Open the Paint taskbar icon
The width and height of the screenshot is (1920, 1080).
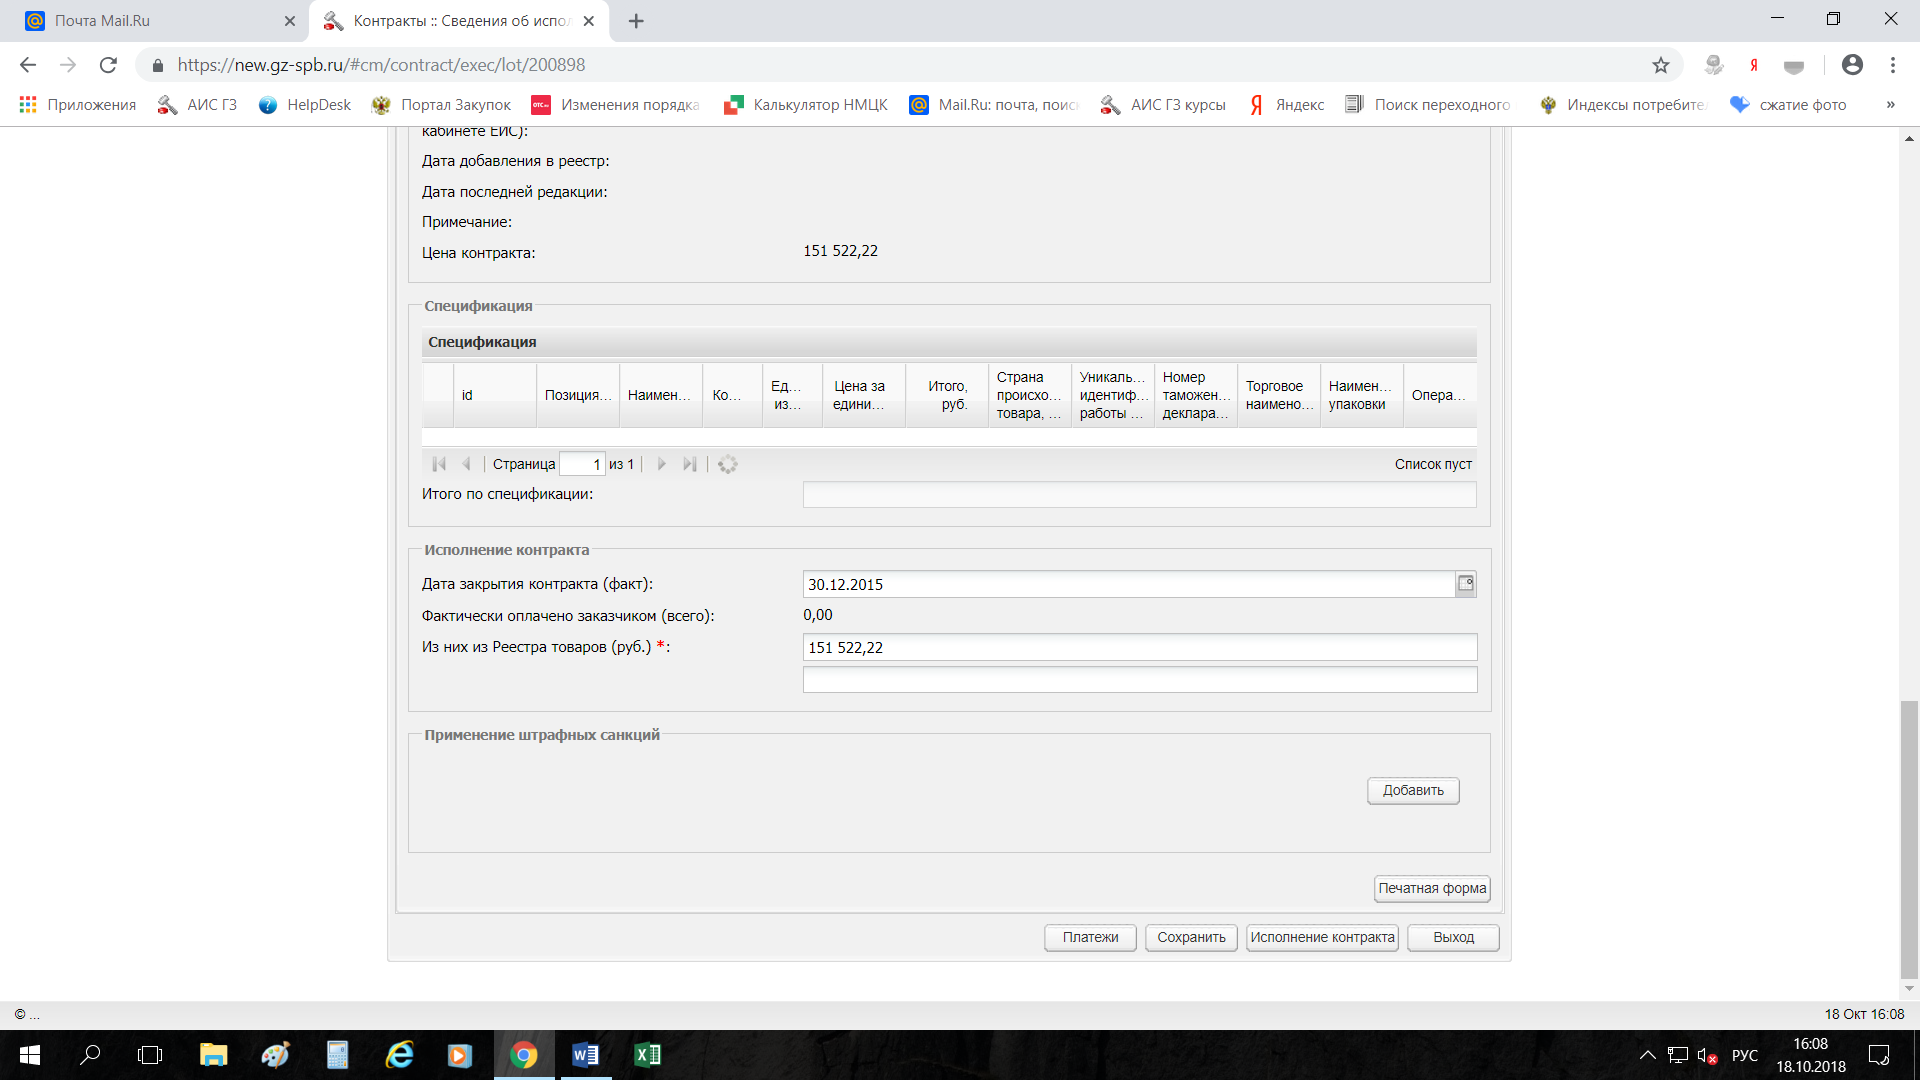[275, 1055]
